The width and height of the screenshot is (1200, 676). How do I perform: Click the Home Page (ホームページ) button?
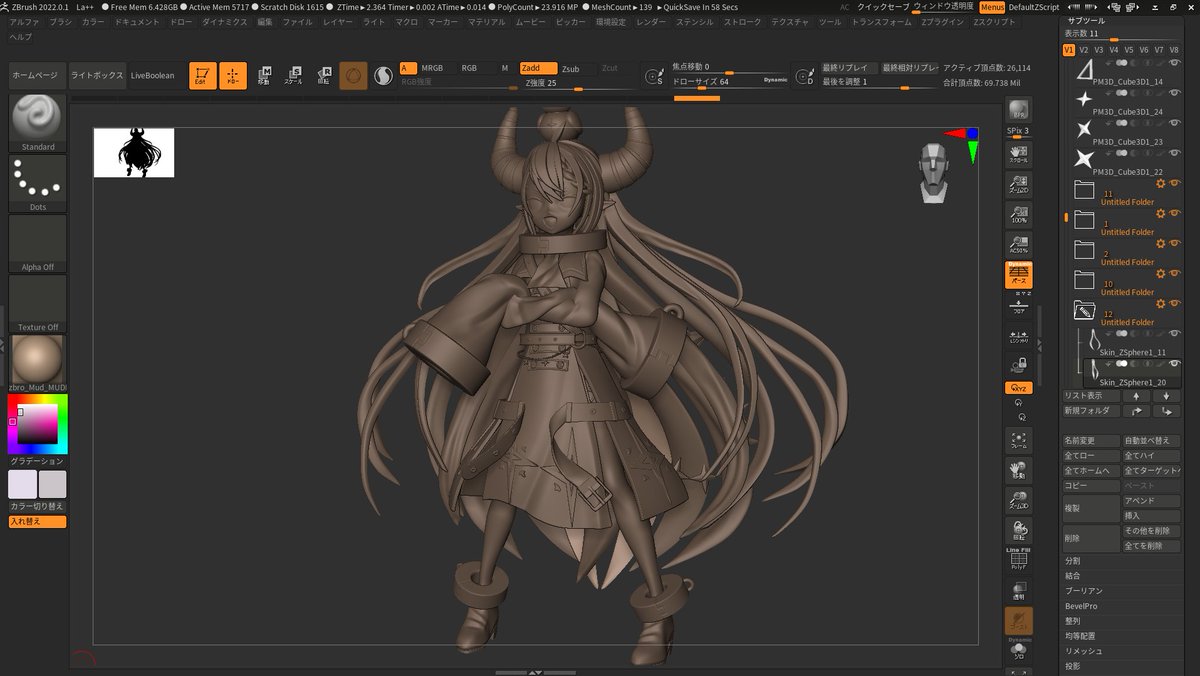tap(38, 76)
